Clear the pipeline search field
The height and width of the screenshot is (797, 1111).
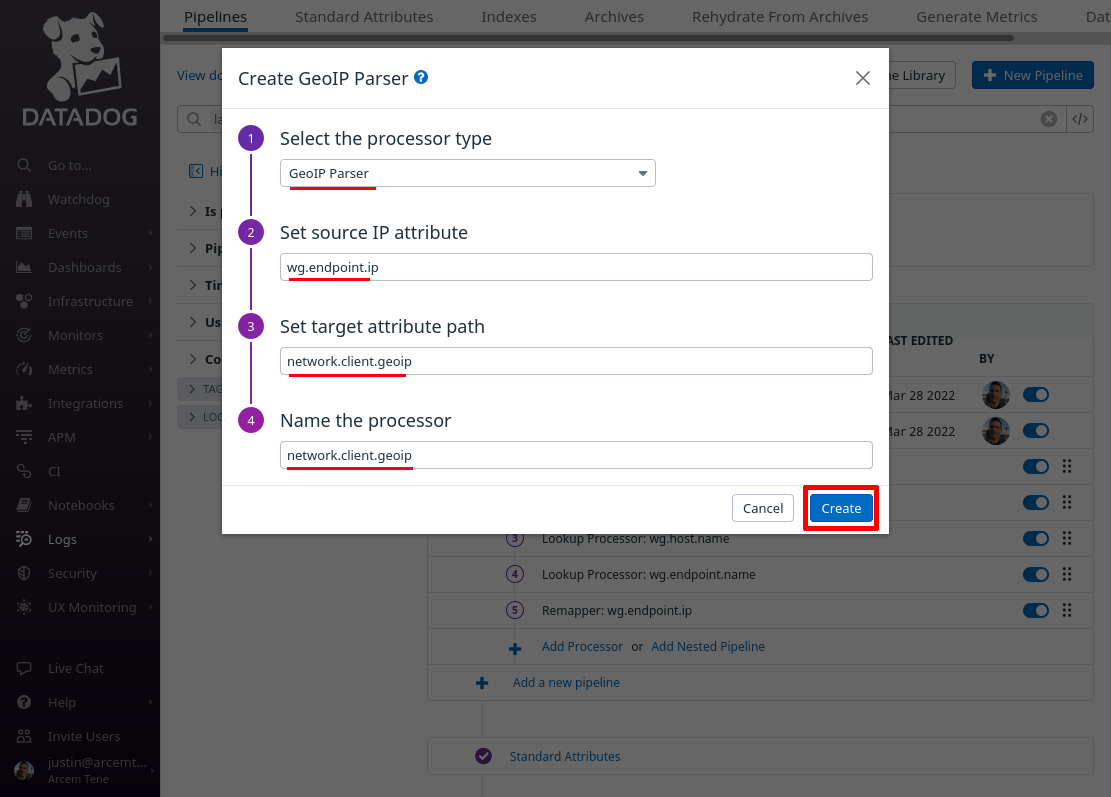point(1049,119)
